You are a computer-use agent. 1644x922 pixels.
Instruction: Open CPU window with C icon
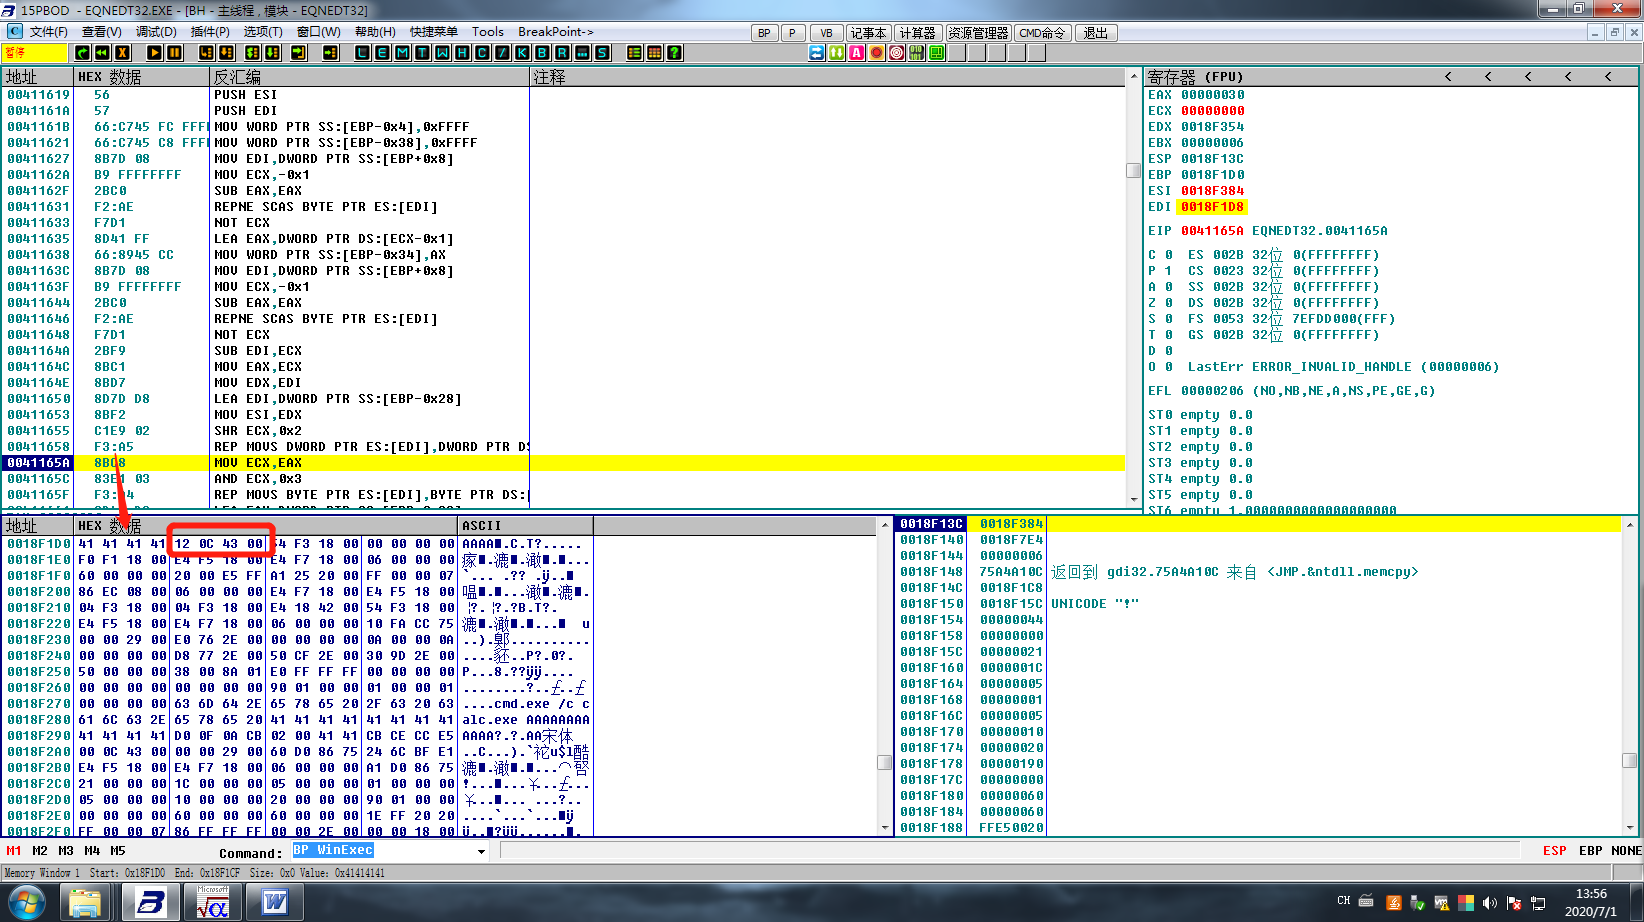(x=483, y=53)
